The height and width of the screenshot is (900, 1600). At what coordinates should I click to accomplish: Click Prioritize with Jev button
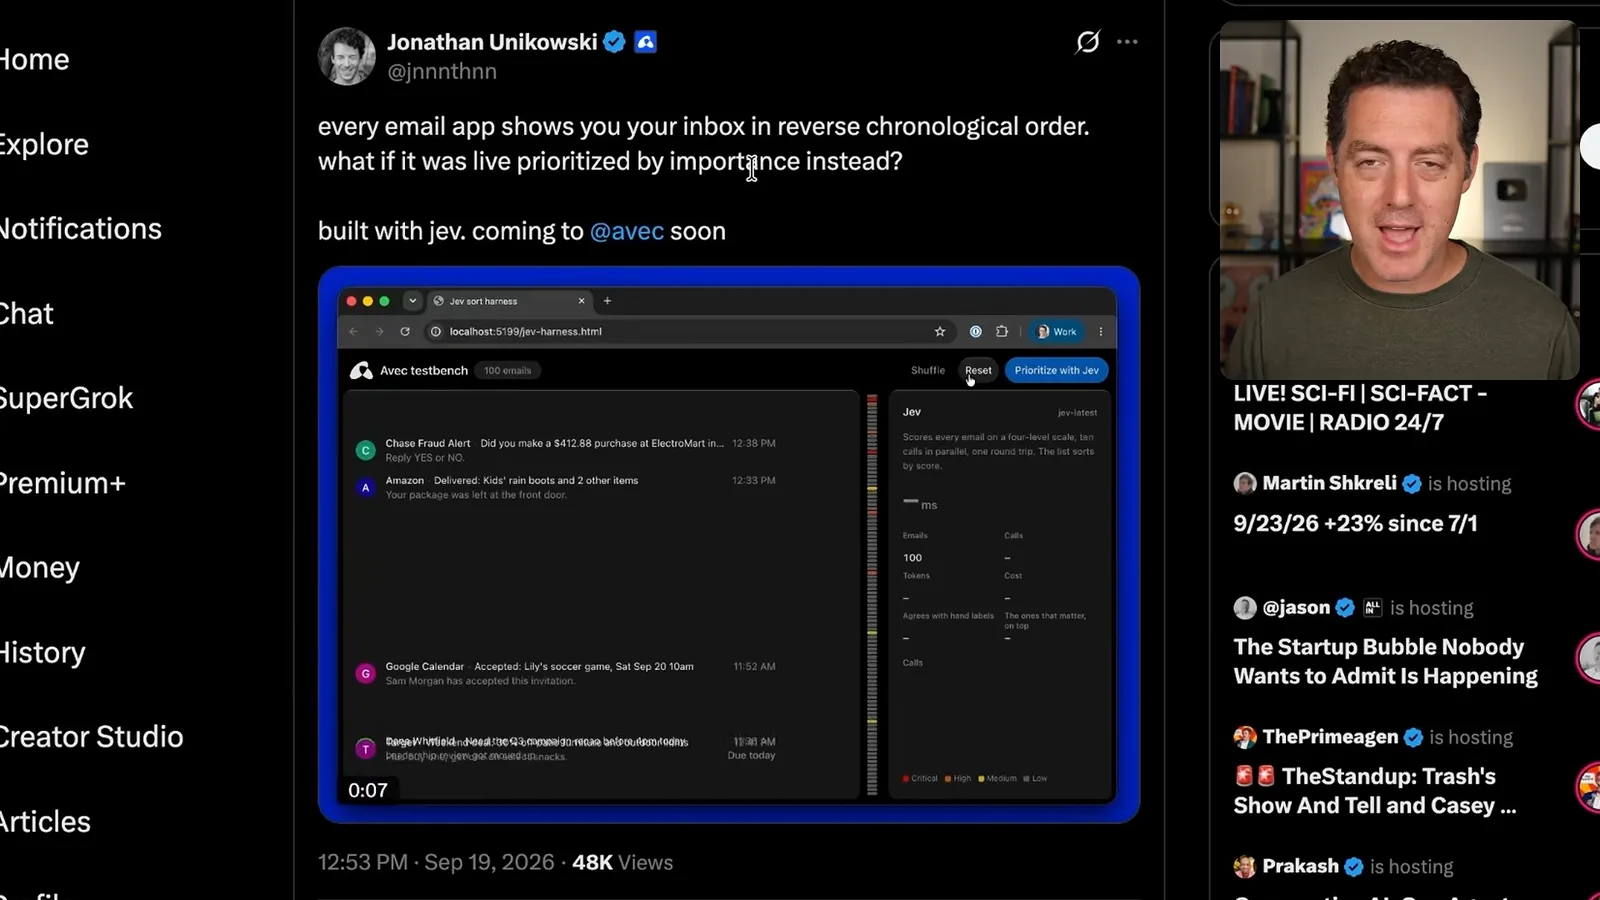tap(1056, 370)
